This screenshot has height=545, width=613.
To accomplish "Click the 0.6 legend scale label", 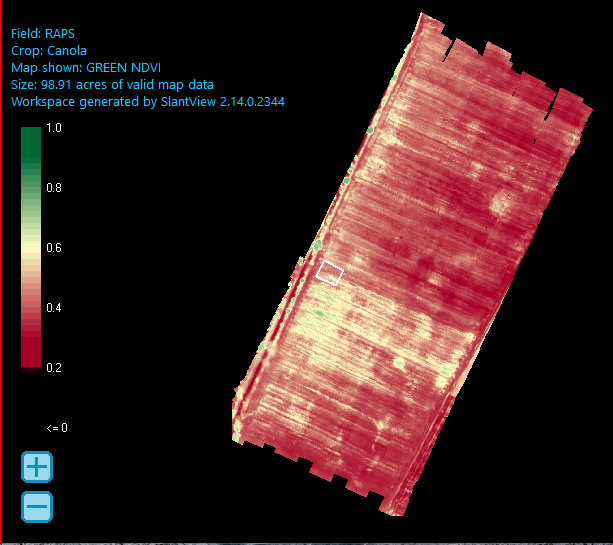I will [x=54, y=248].
